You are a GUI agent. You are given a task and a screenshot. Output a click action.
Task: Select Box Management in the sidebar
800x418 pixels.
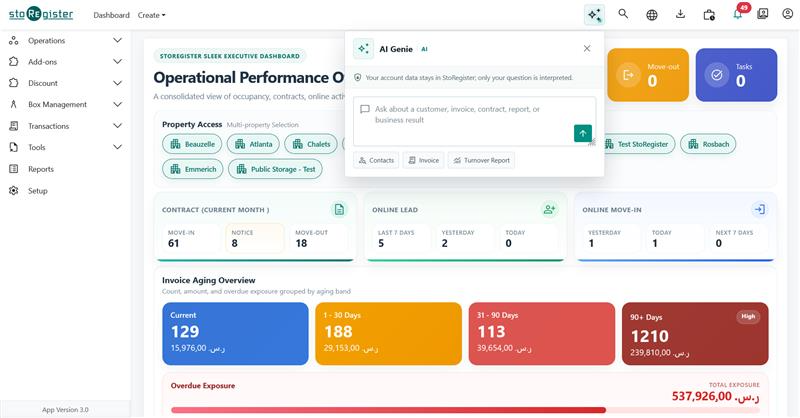[x=57, y=104]
